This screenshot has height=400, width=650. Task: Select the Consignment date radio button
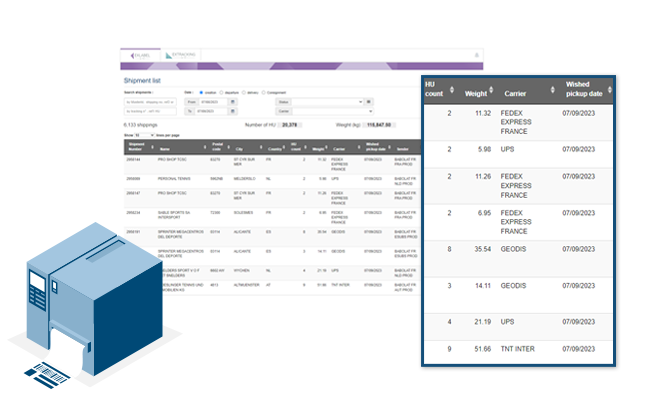[264, 93]
